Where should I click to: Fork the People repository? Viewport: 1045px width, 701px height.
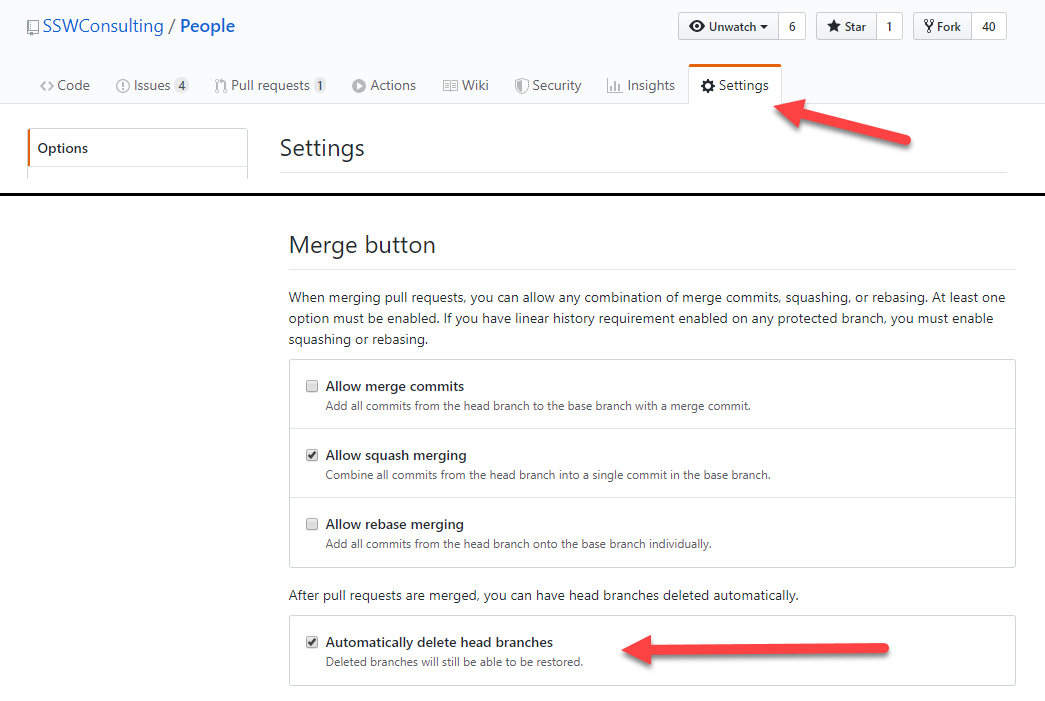(x=942, y=27)
